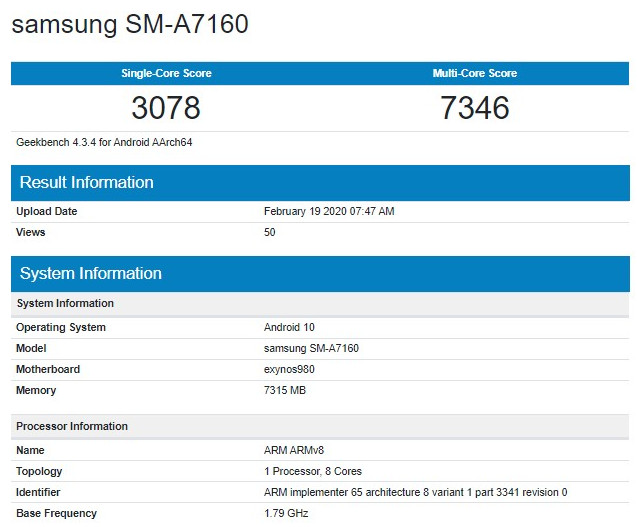Click Geekbench 4.3.4 for Android AArch64 text
Viewport: 637px width, 527px height.
[x=104, y=142]
